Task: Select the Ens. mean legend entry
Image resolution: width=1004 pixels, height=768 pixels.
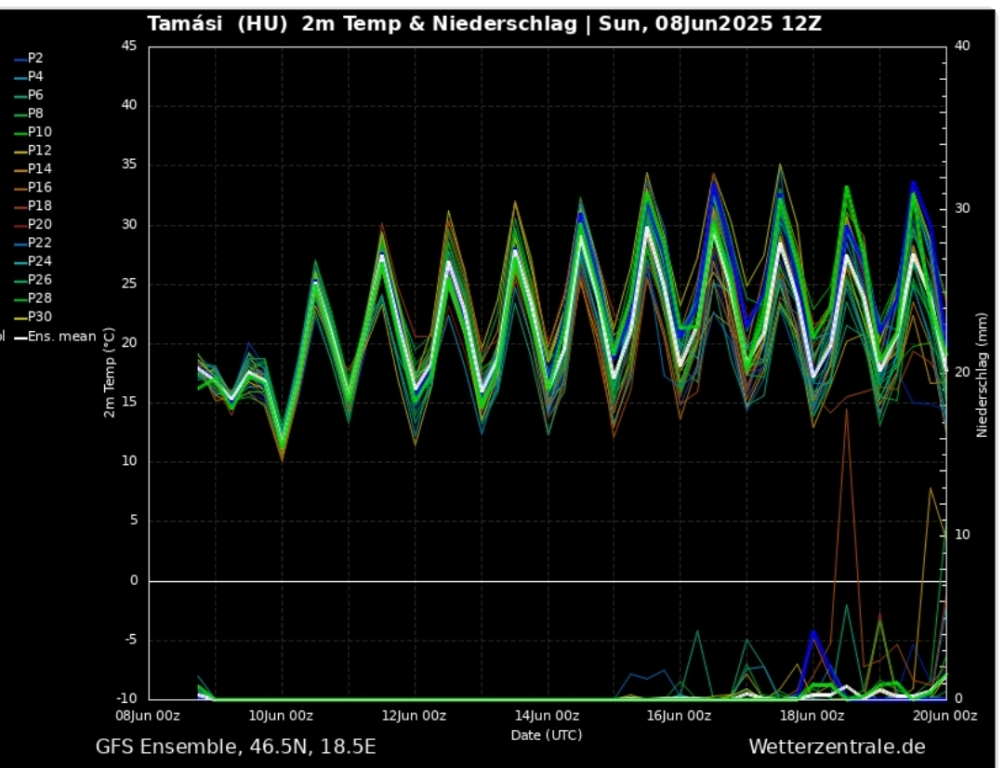Action: (60, 336)
